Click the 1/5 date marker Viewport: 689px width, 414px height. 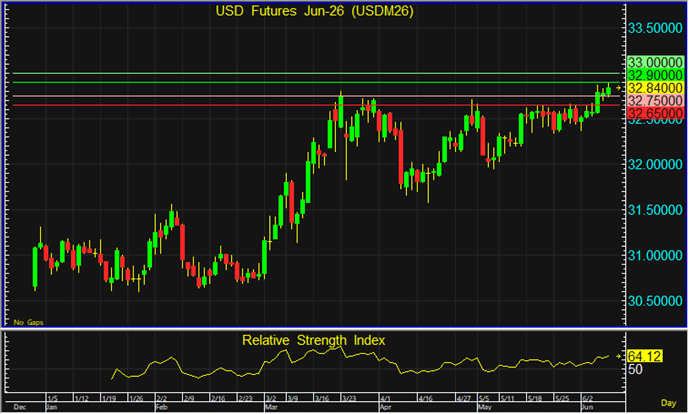pos(53,399)
